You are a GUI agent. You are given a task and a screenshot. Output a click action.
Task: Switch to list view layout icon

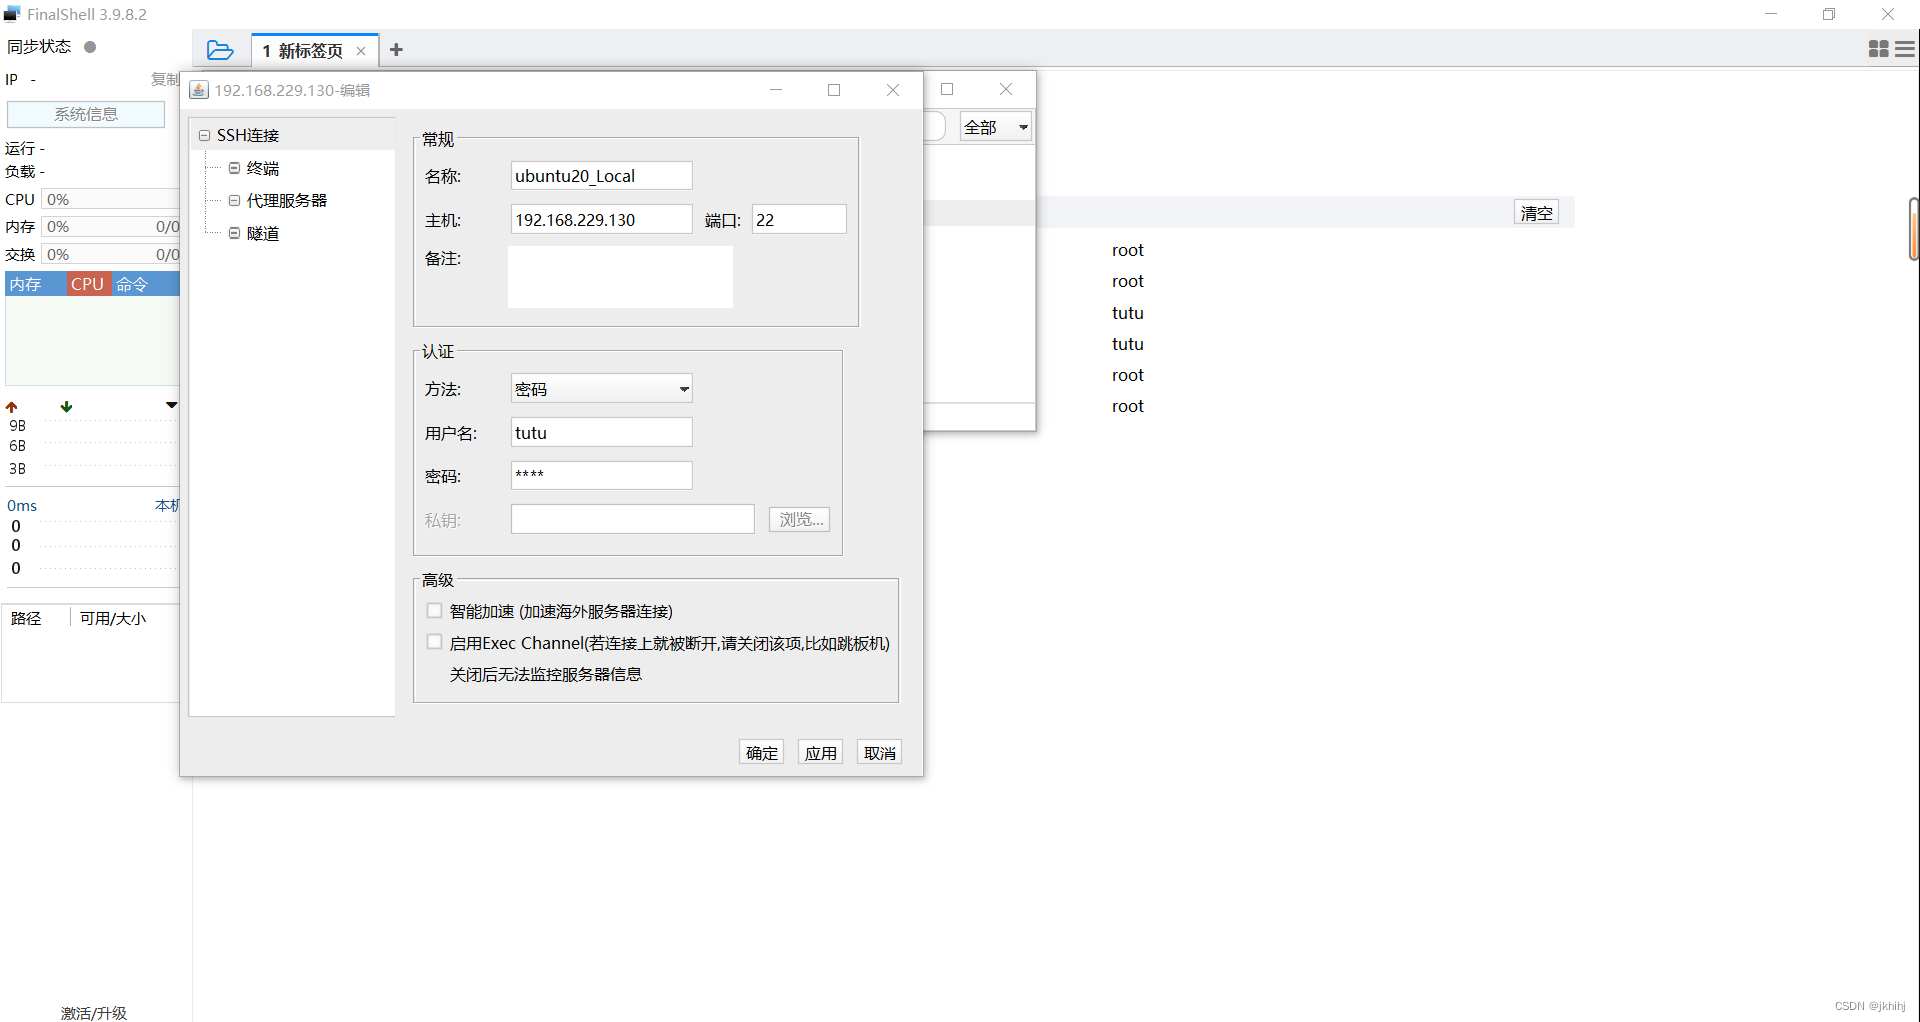(1905, 49)
